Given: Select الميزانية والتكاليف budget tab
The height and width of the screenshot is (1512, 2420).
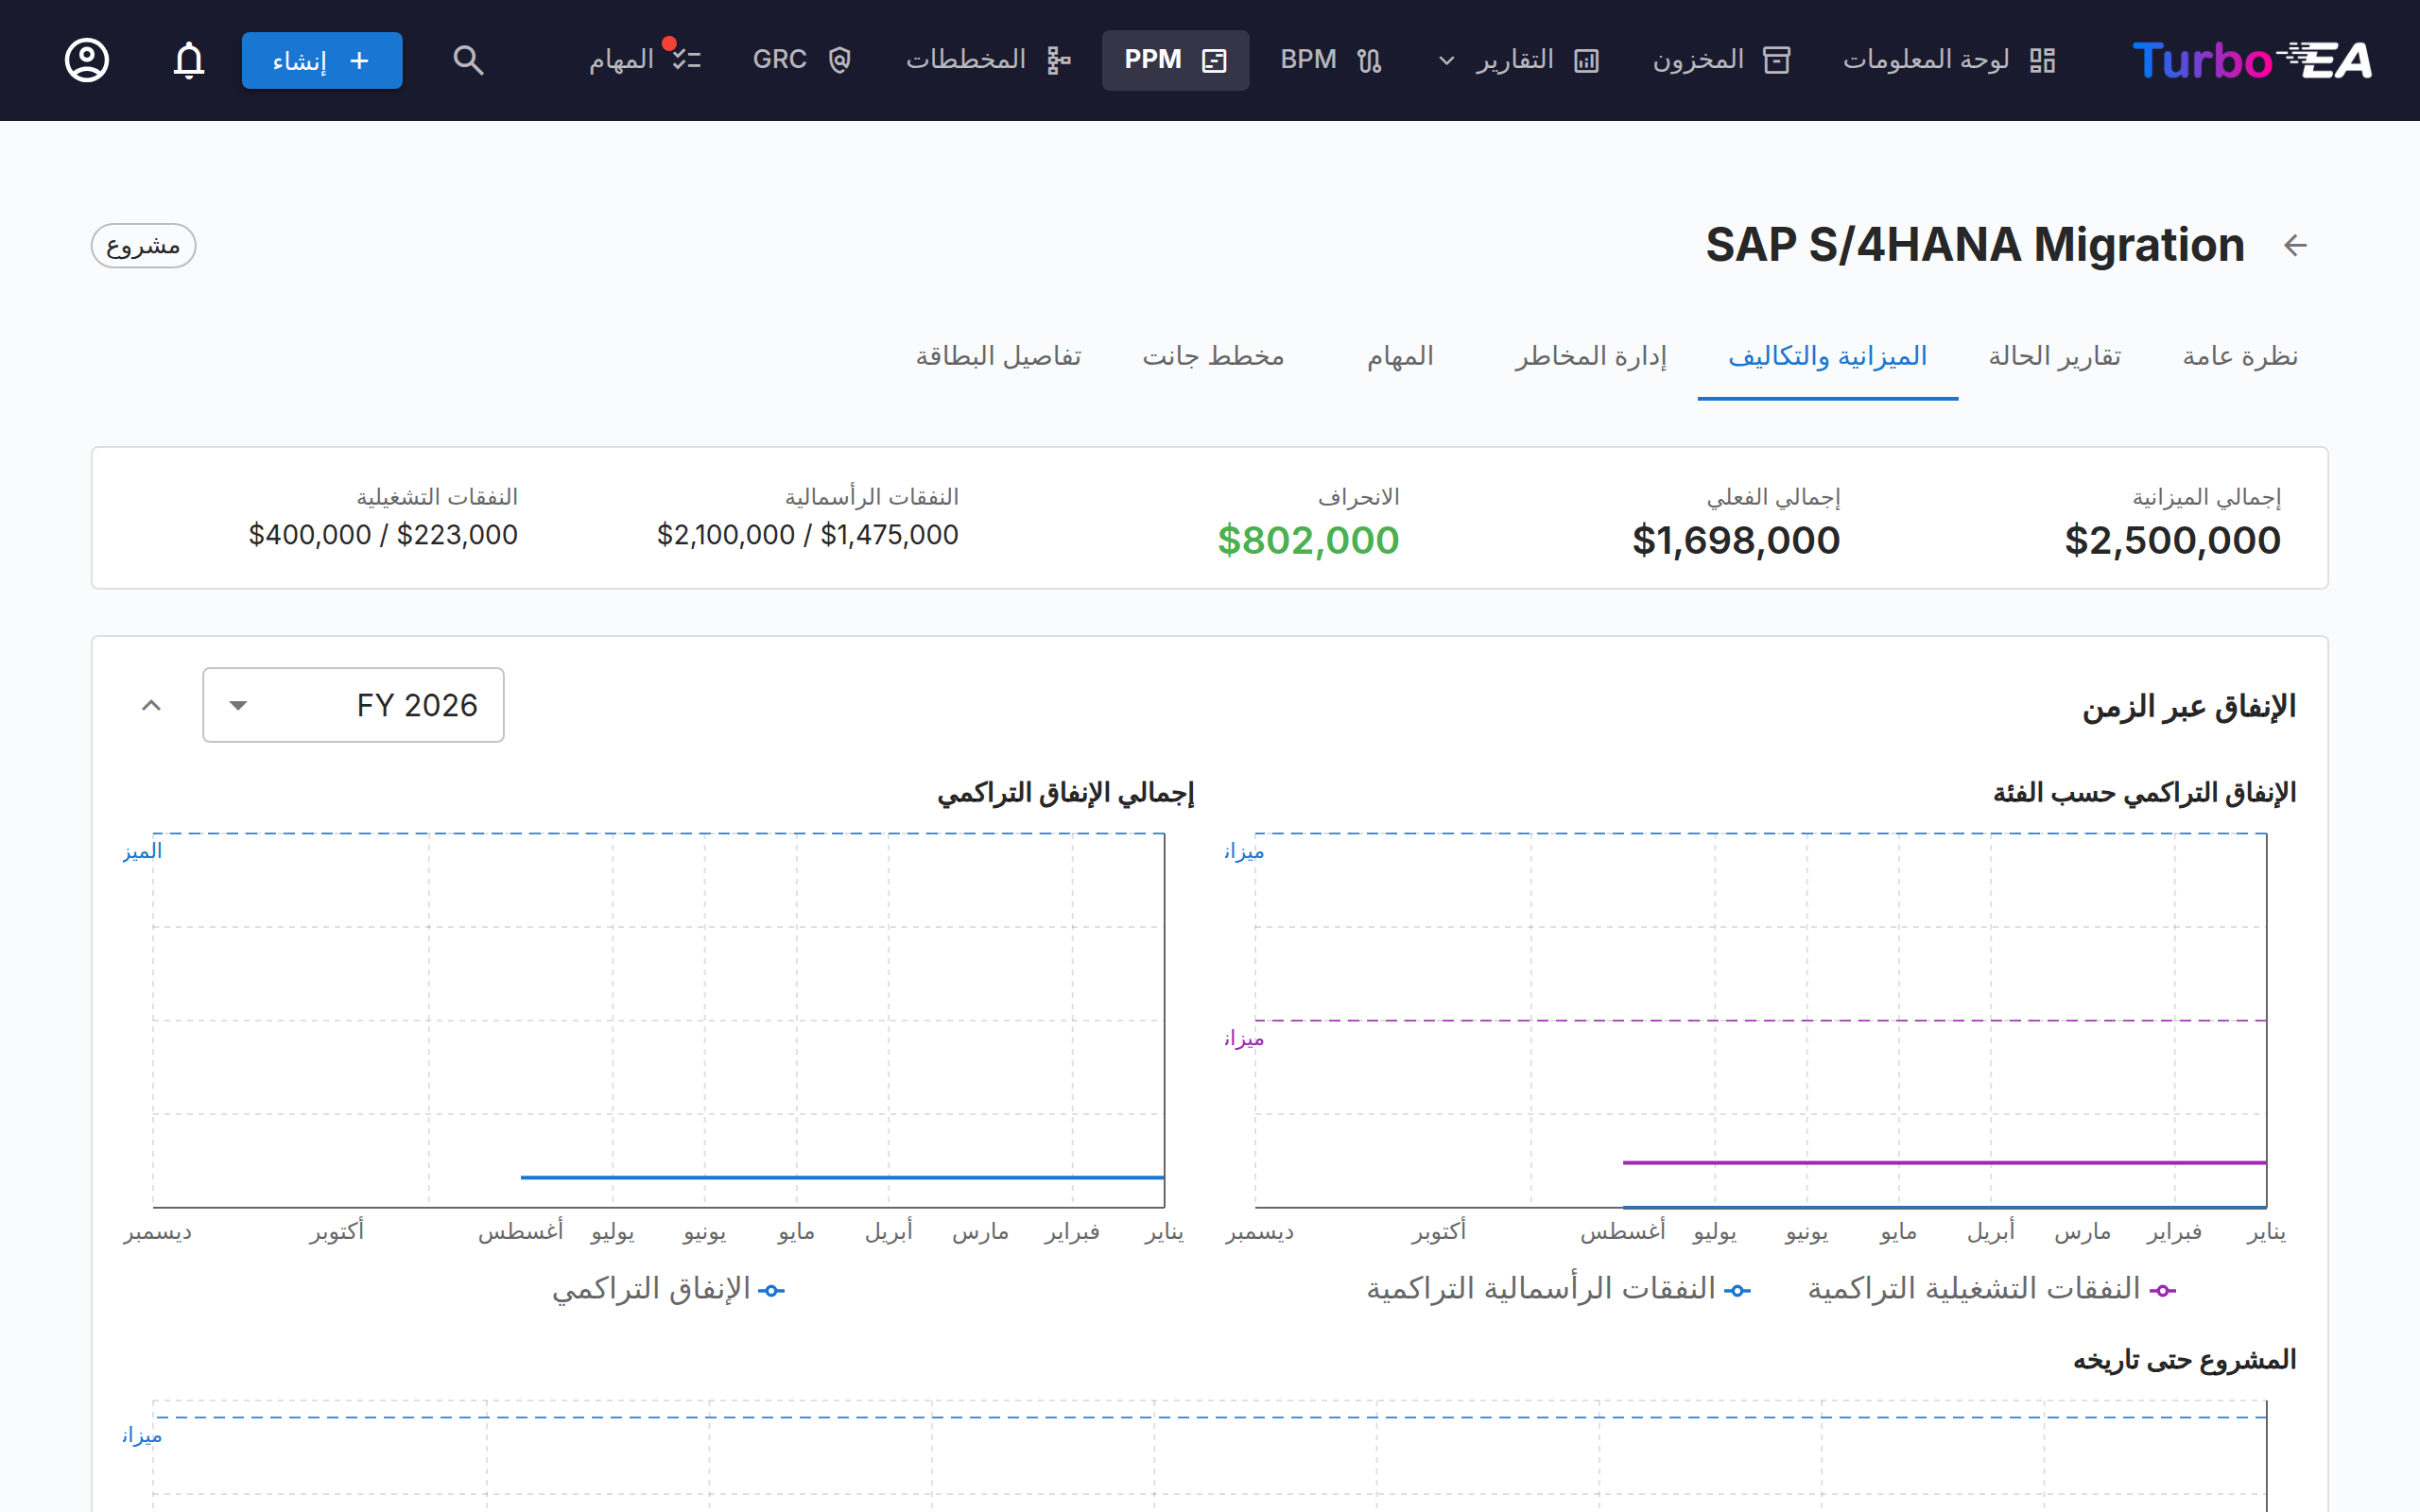Looking at the screenshot, I should pyautogui.click(x=1827, y=356).
